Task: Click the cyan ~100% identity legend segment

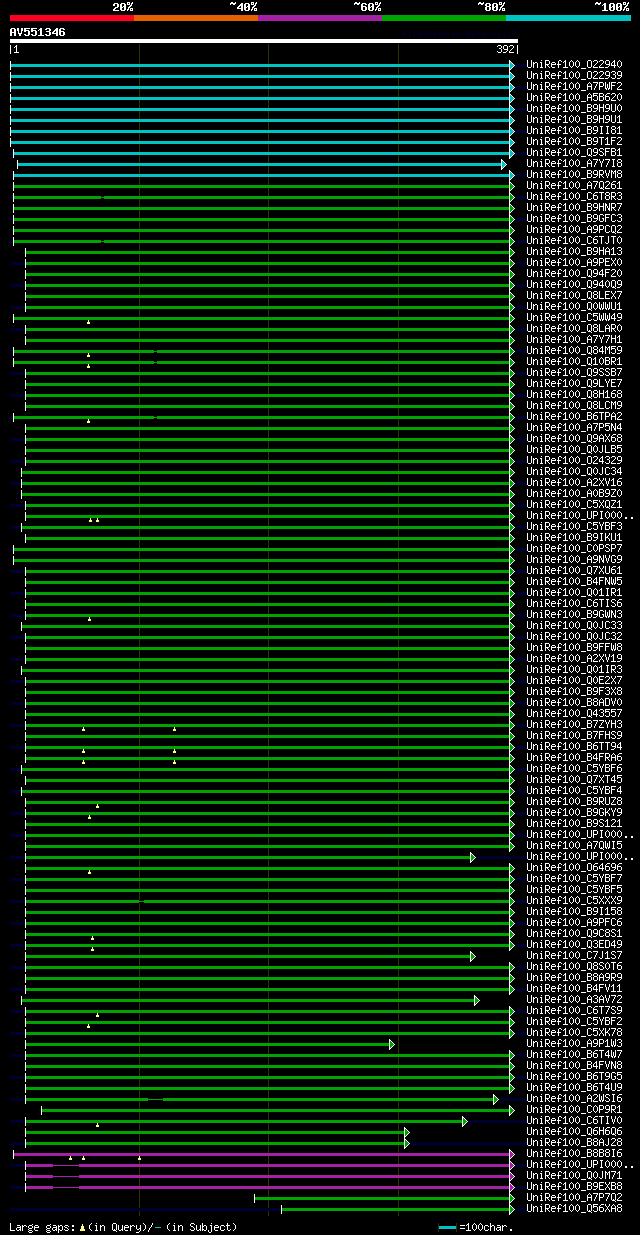Action: 568,17
